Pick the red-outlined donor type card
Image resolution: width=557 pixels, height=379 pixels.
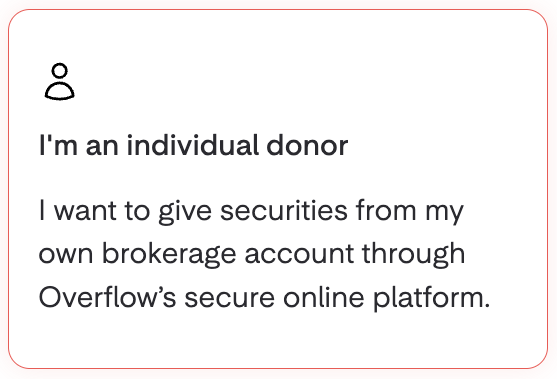pos(278,189)
